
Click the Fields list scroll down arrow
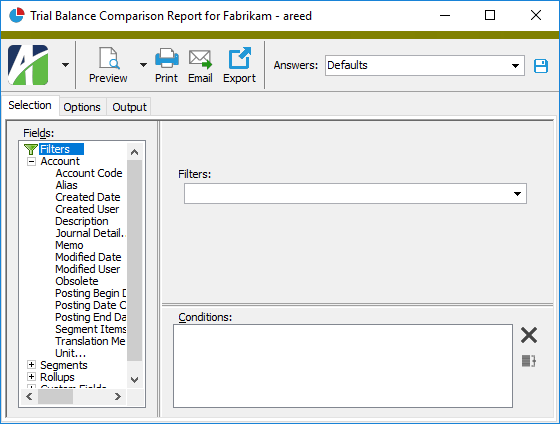pos(134,379)
